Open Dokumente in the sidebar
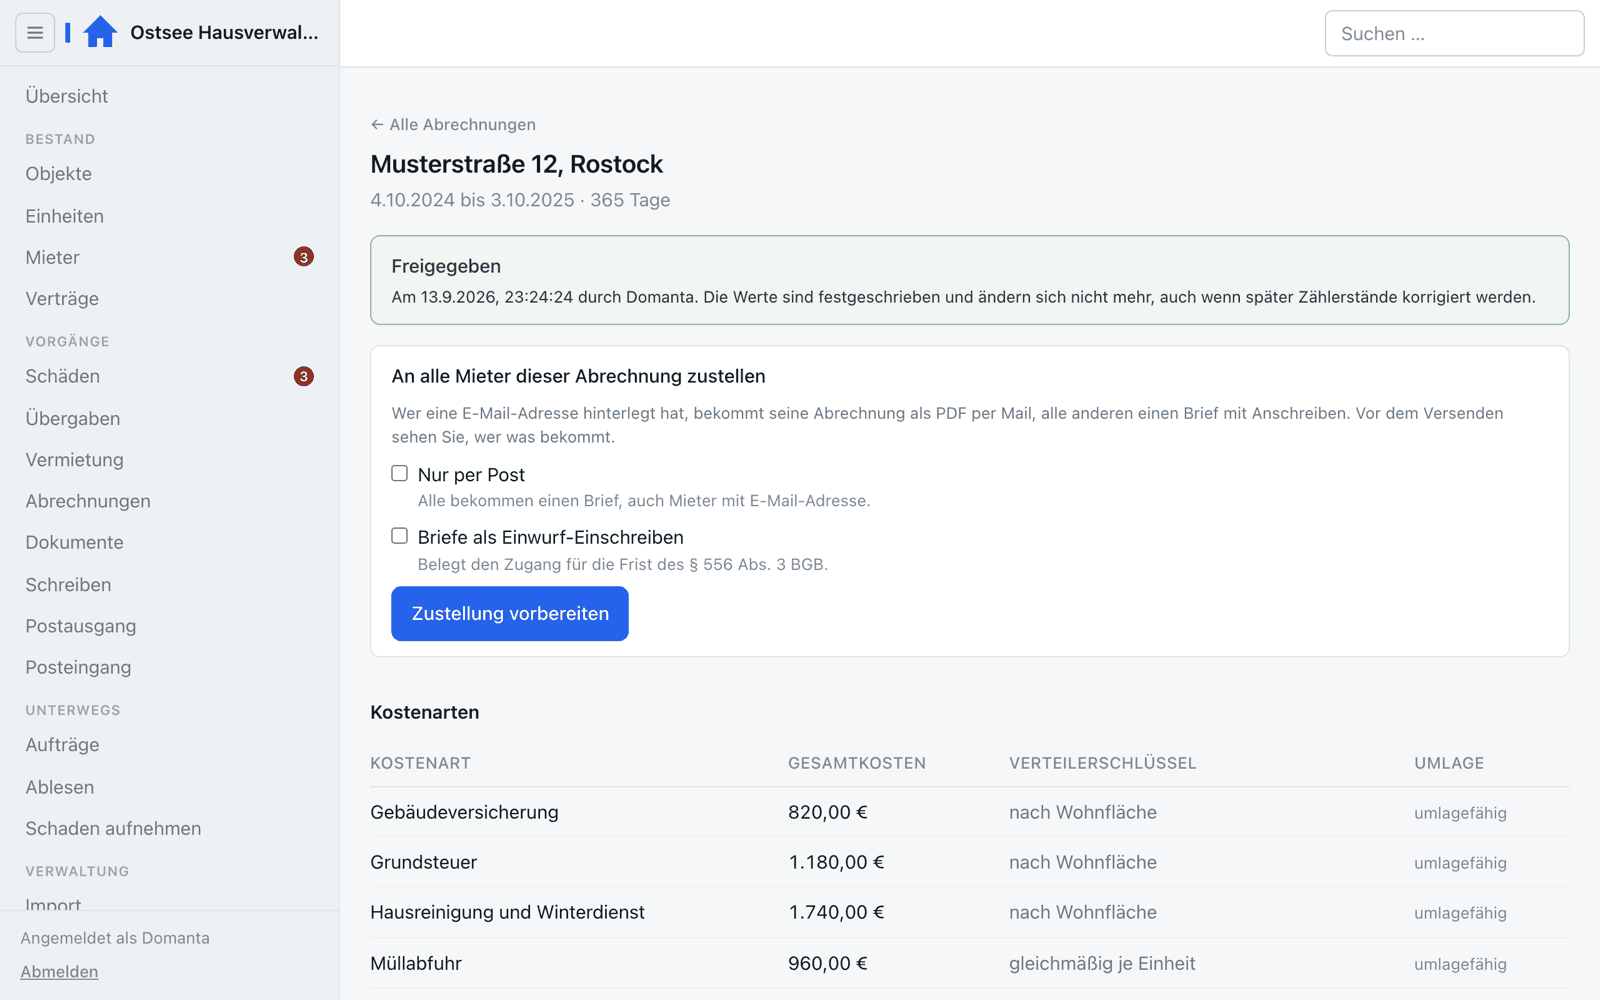The height and width of the screenshot is (1000, 1600). point(75,542)
